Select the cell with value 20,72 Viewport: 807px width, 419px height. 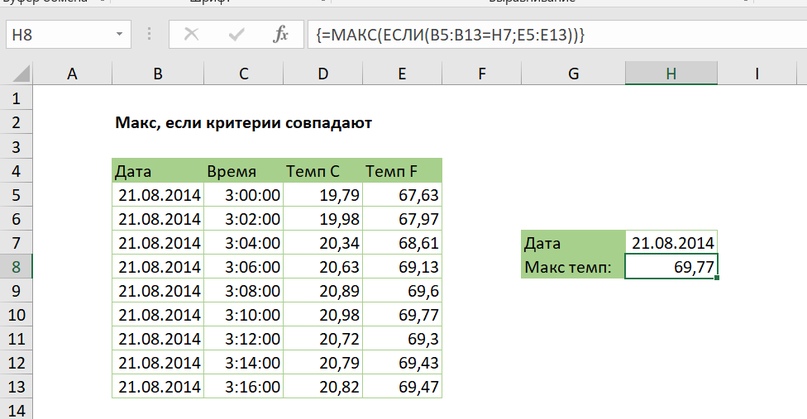pyautogui.click(x=323, y=339)
